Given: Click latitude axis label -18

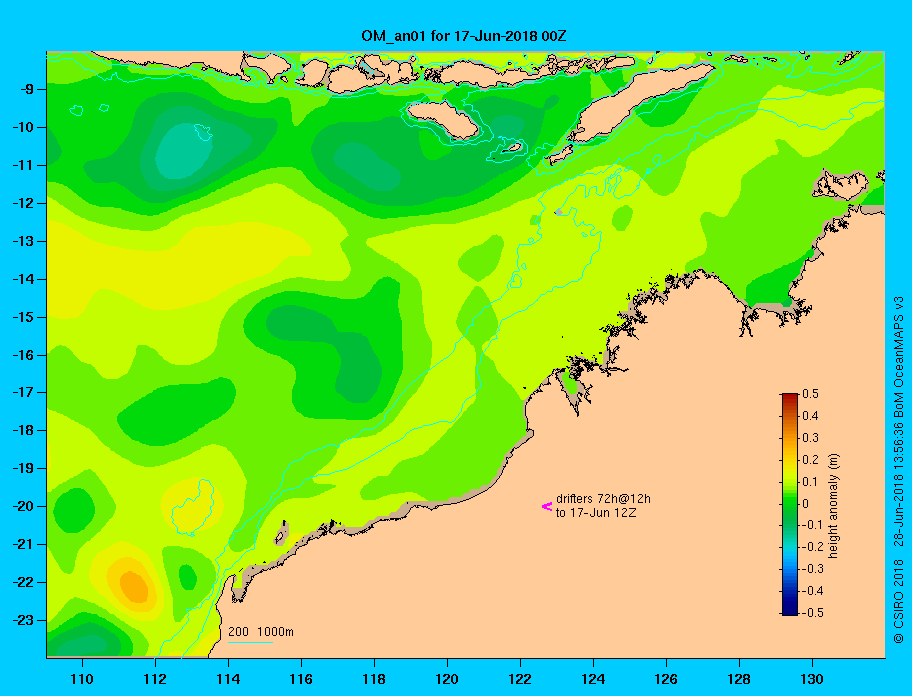Looking at the screenshot, I should pyautogui.click(x=23, y=431).
